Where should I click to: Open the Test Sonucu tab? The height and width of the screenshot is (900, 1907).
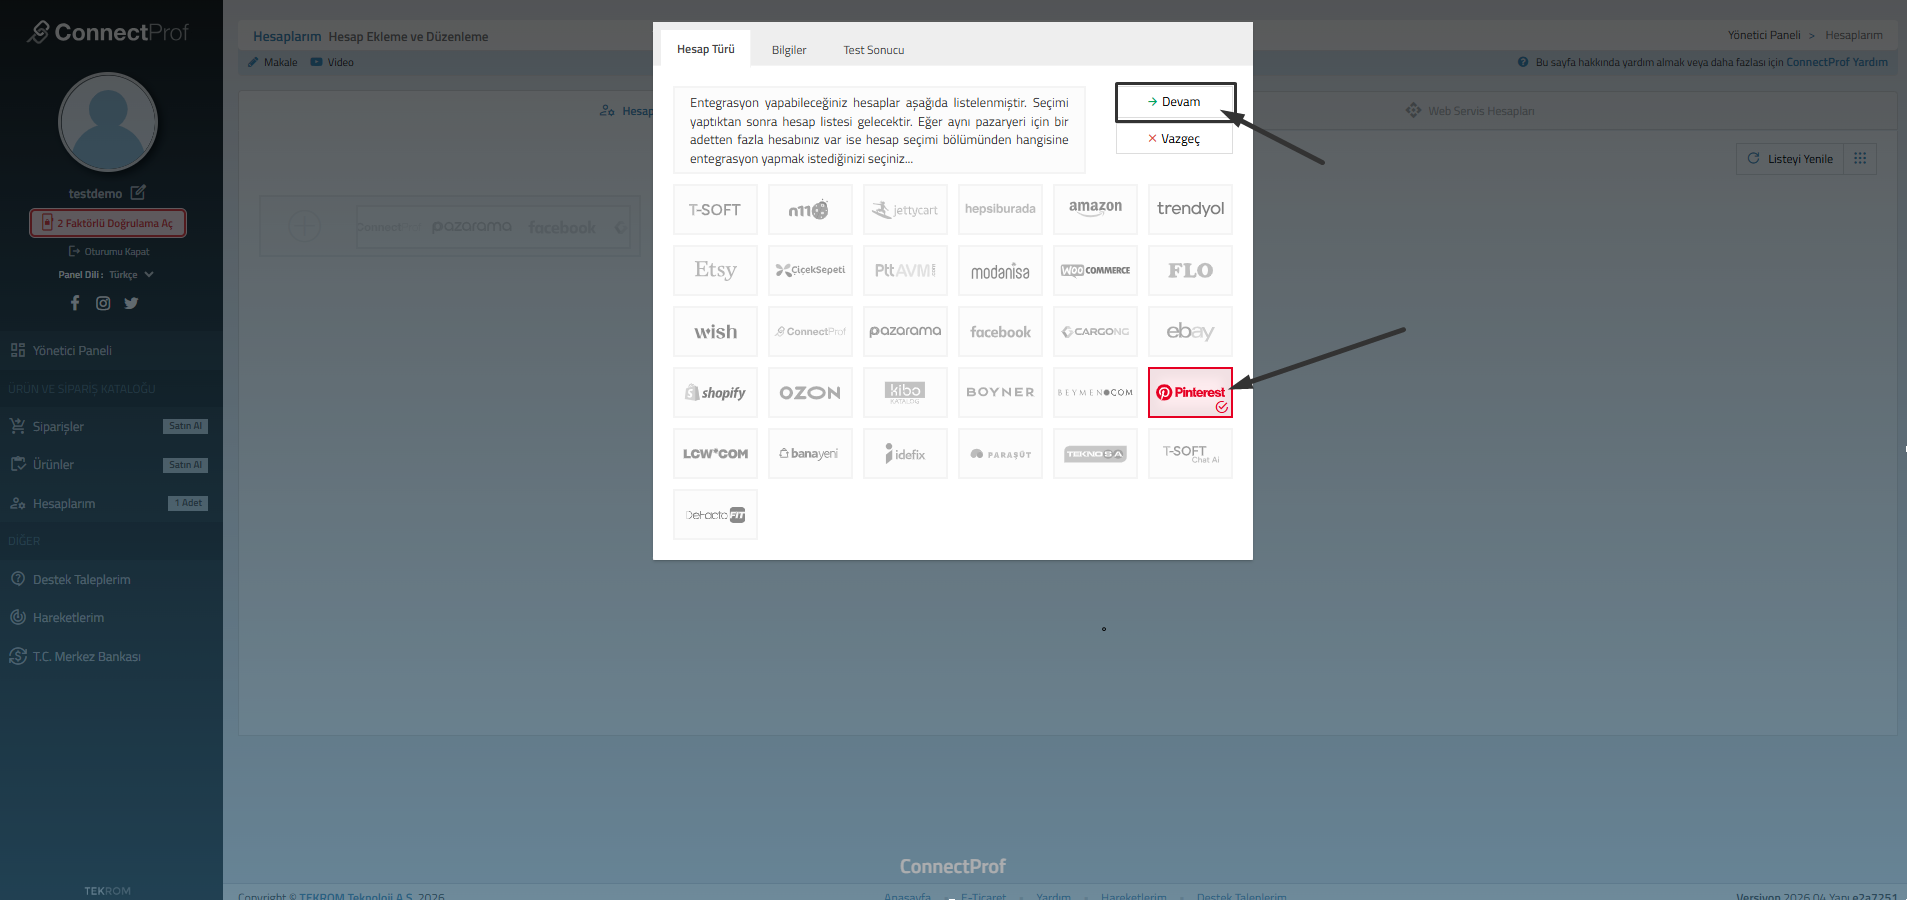tap(873, 50)
